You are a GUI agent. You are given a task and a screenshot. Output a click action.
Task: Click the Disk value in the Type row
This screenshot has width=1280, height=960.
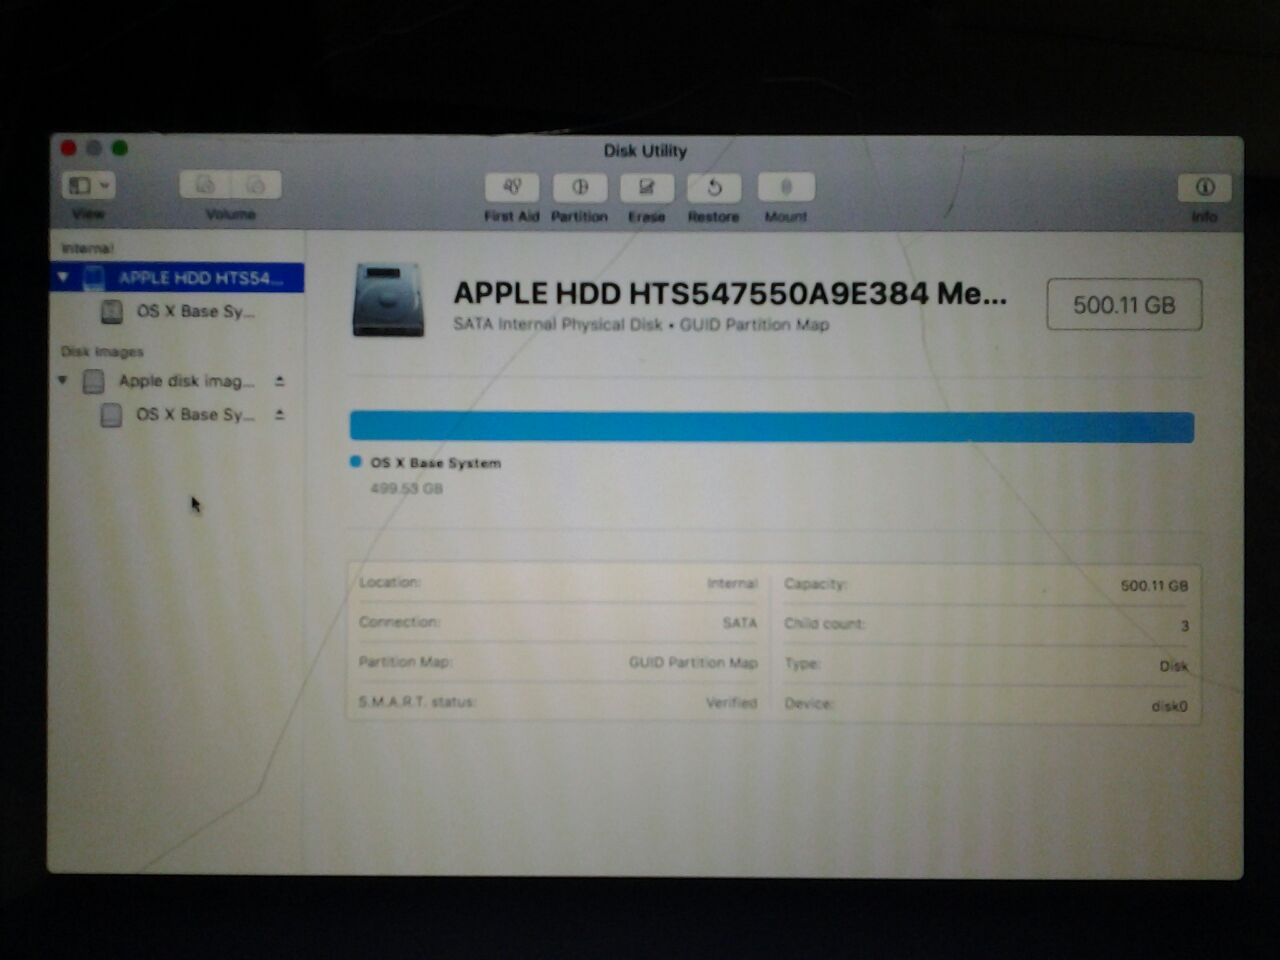point(1174,666)
